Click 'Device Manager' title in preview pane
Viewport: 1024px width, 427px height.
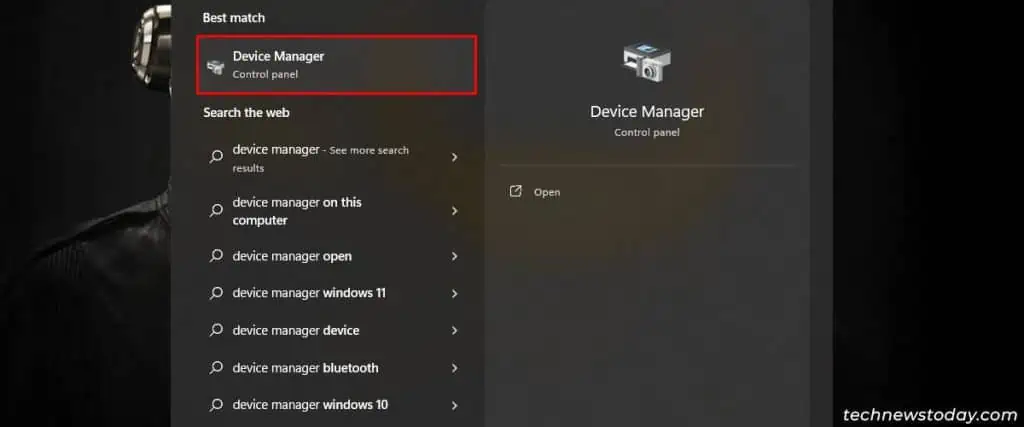[647, 112]
